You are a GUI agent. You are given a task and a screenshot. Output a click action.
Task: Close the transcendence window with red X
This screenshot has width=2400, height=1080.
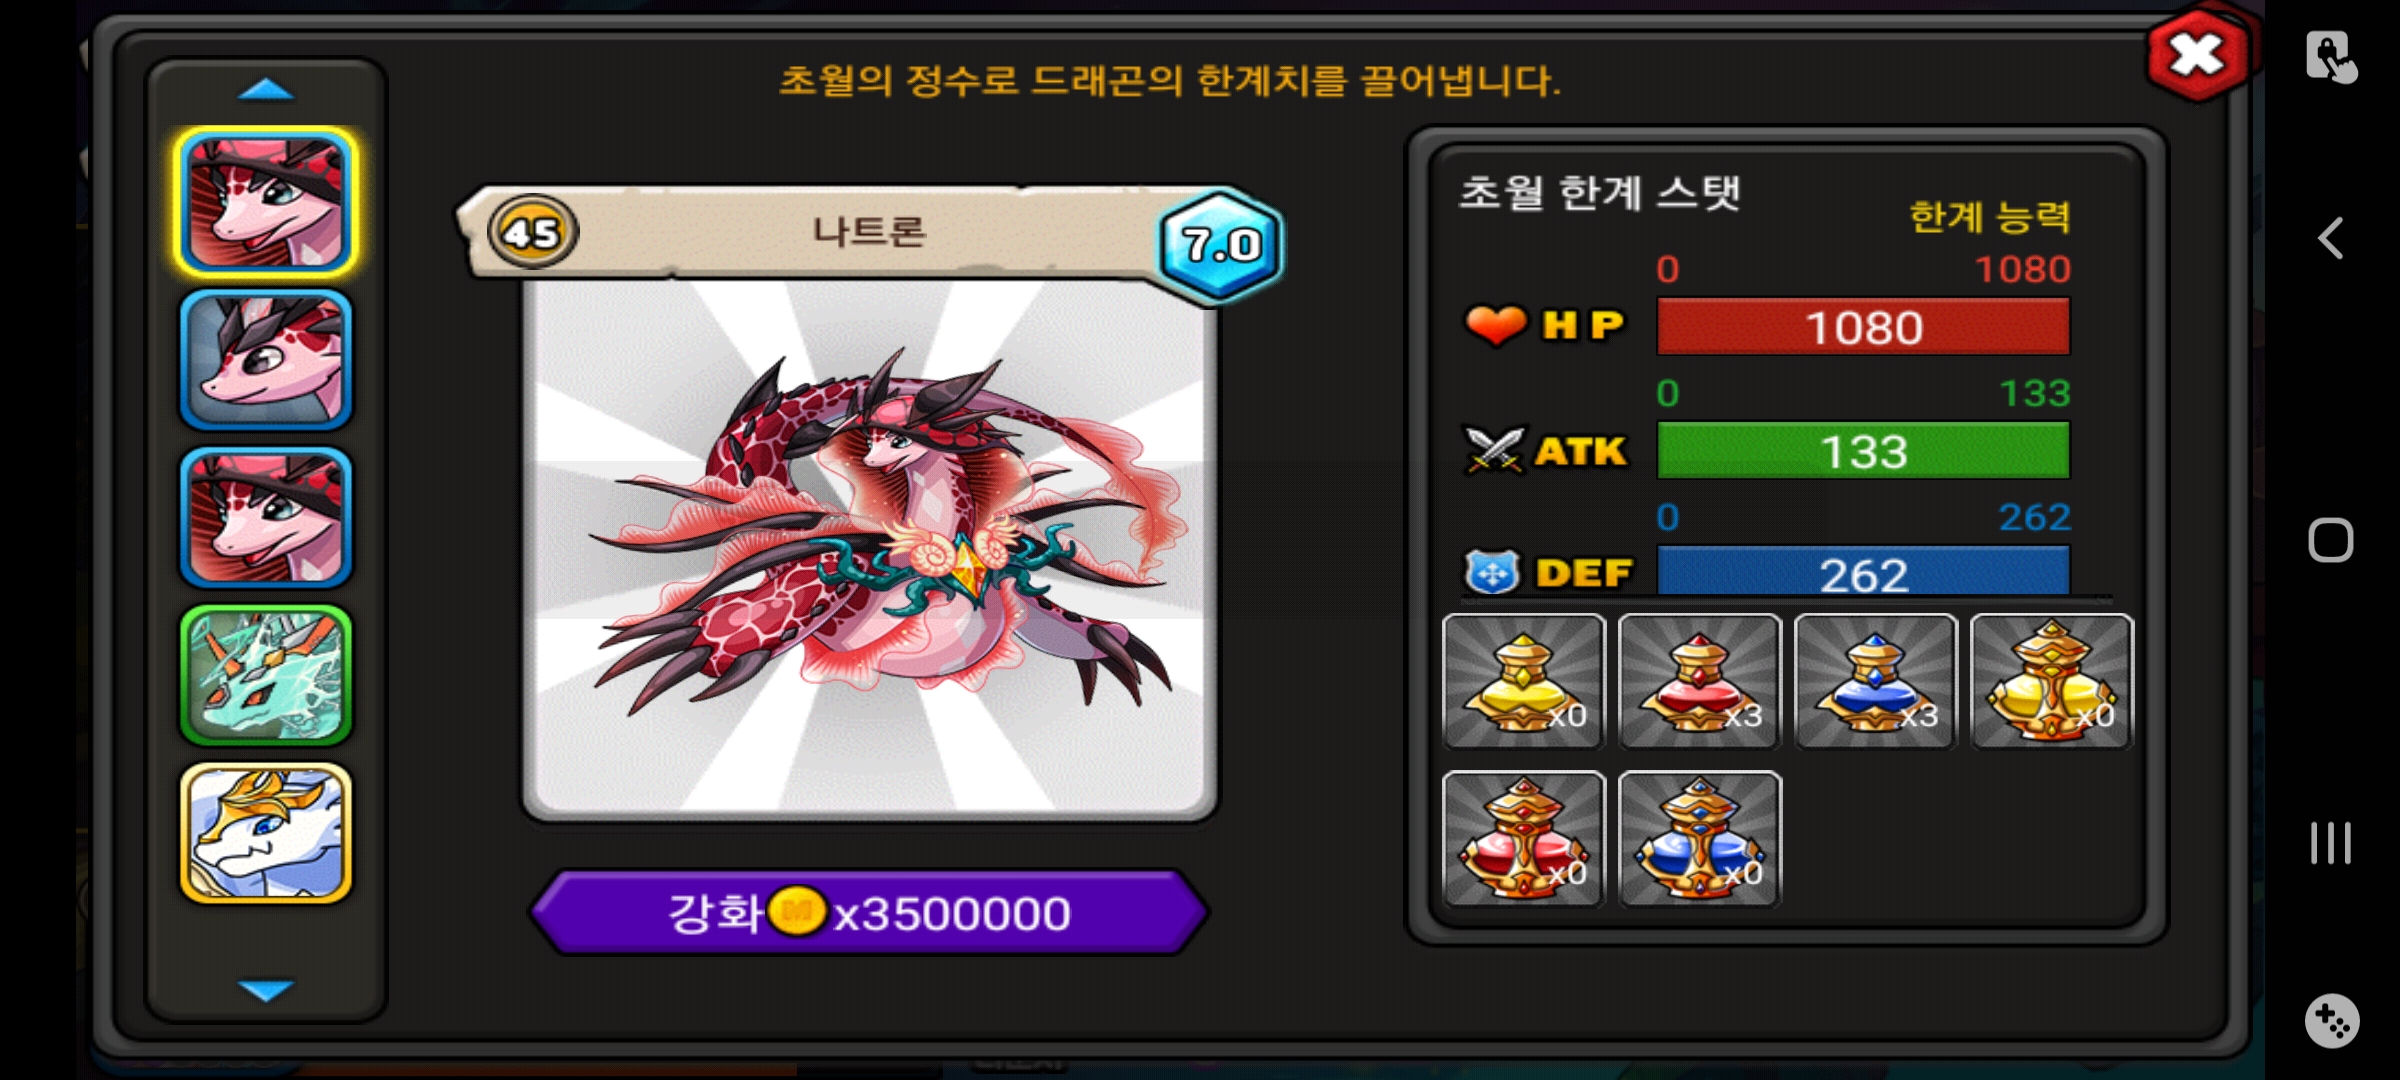pyautogui.click(x=2196, y=55)
